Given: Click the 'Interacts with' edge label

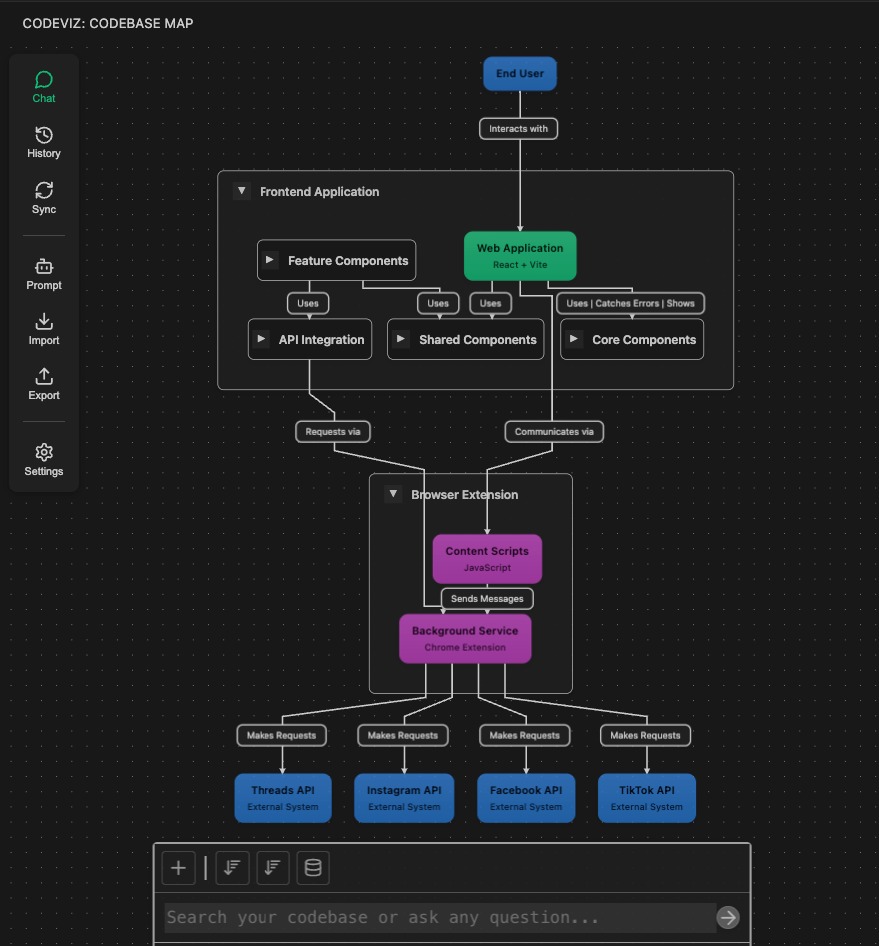Looking at the screenshot, I should pos(518,129).
